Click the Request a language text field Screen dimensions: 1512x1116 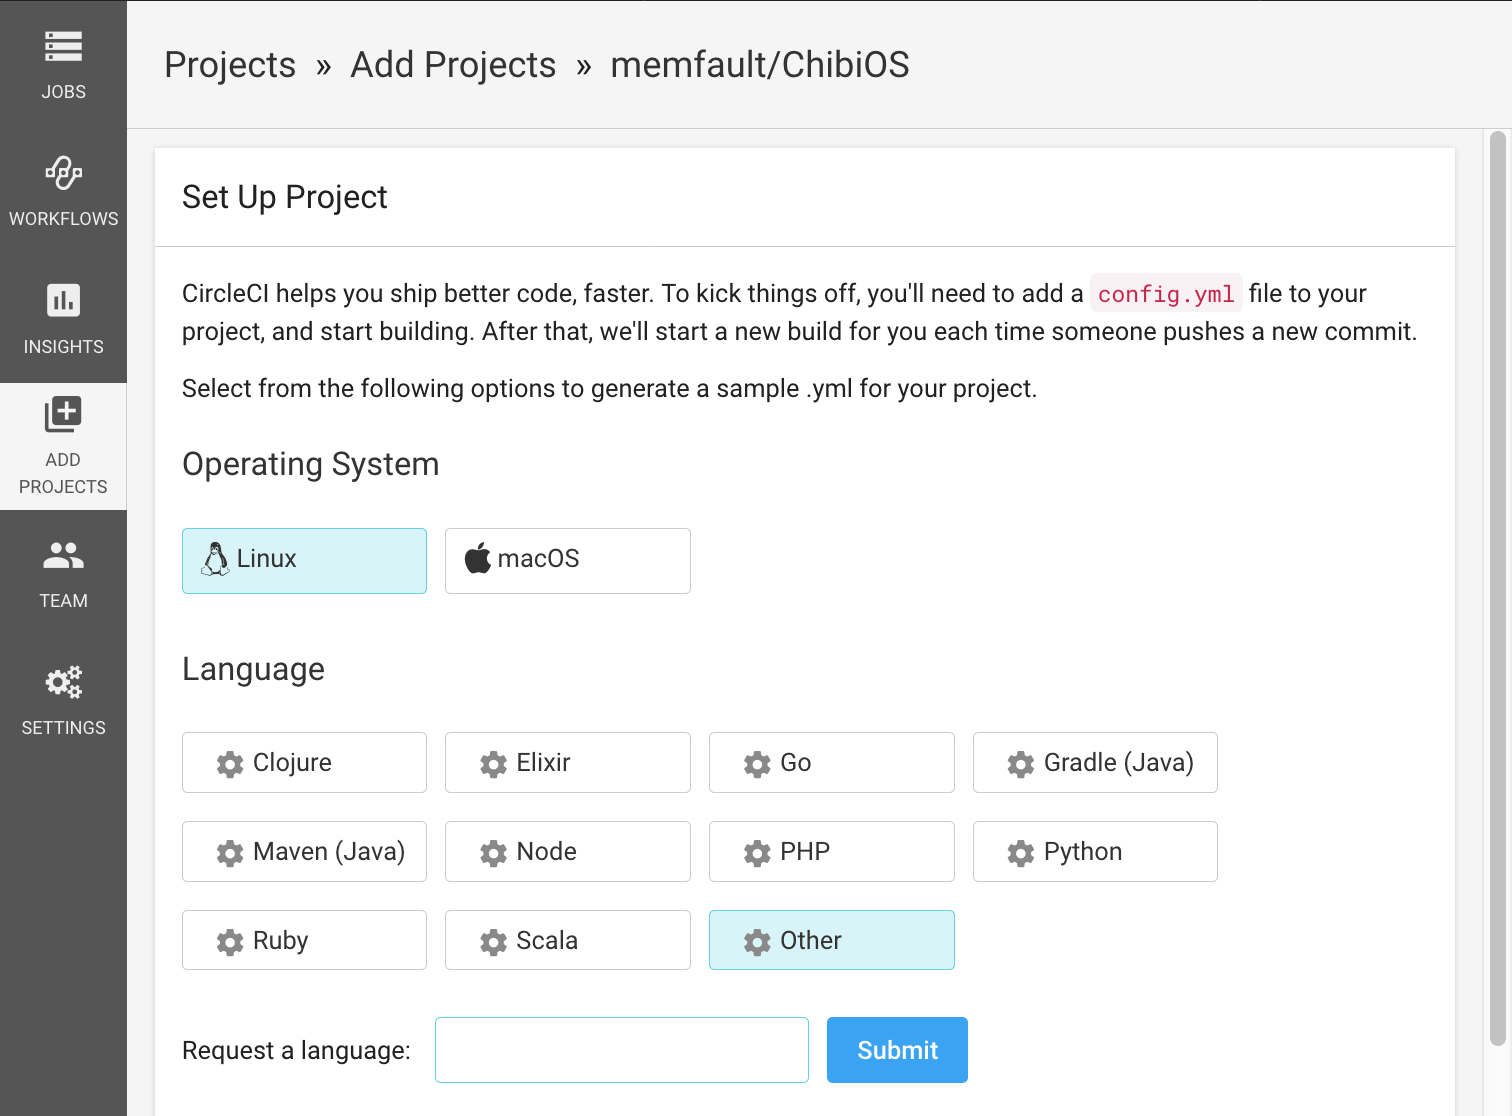tap(621, 1050)
